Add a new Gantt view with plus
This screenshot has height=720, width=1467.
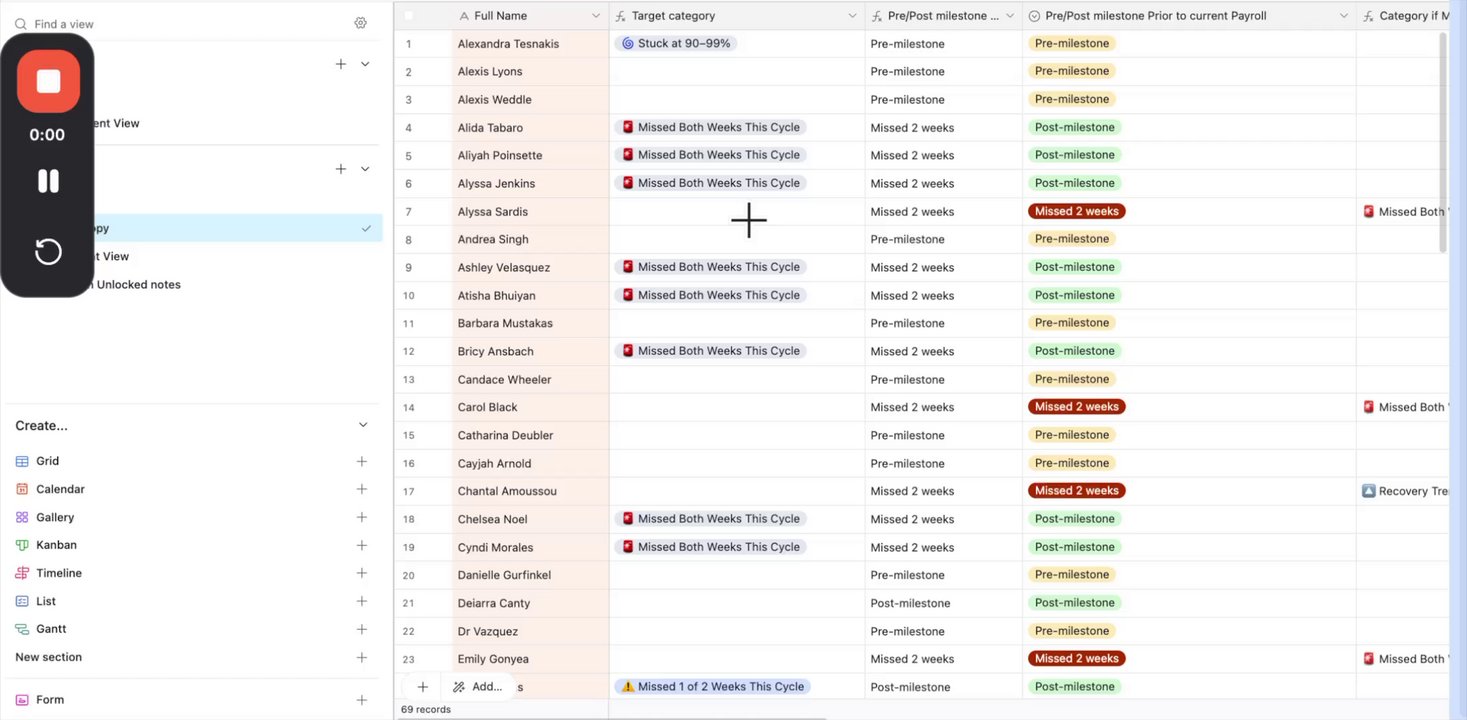pos(362,629)
